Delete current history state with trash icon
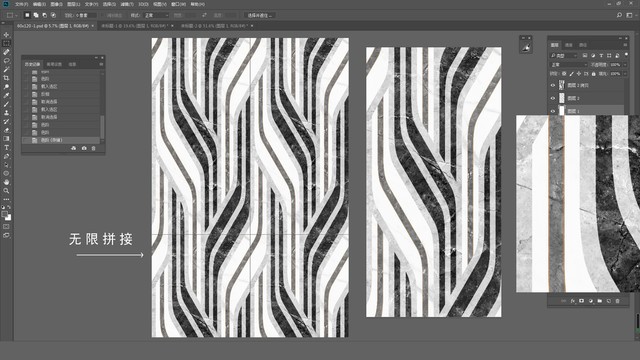 (93, 148)
